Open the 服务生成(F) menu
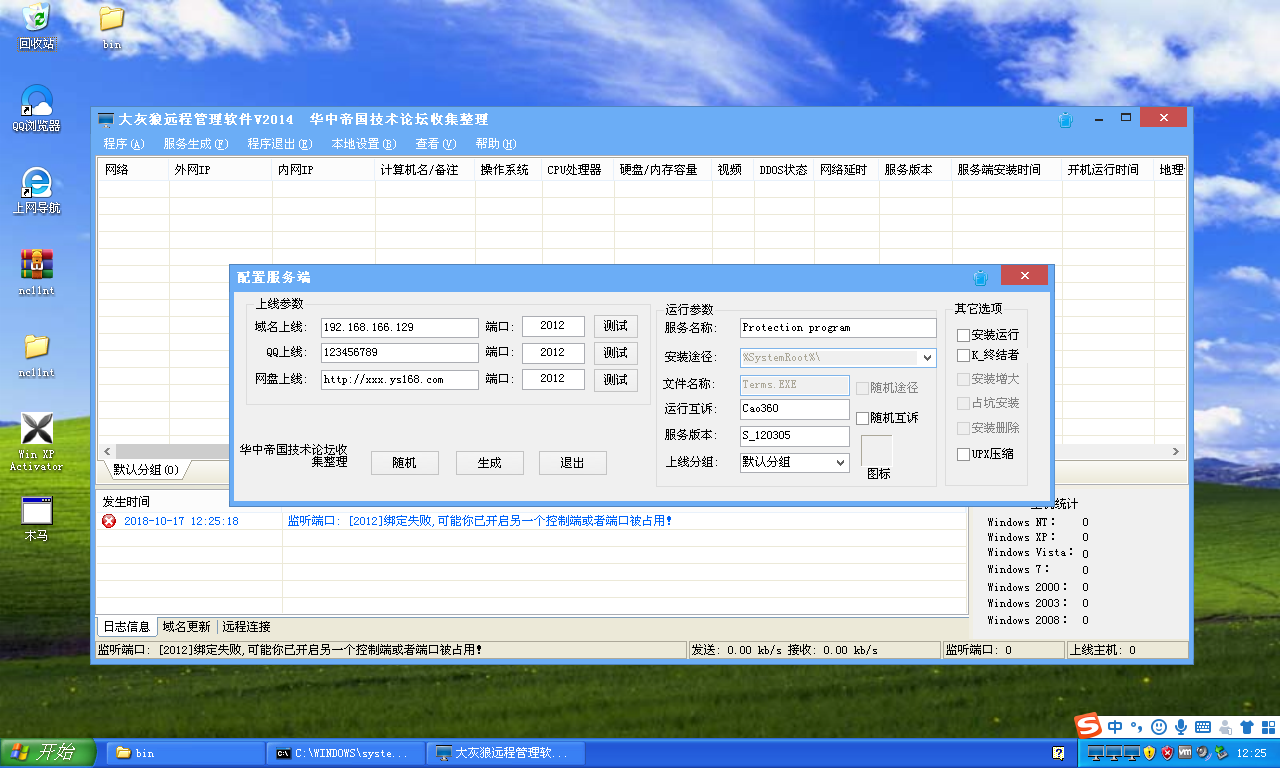Image resolution: width=1280 pixels, height=768 pixels. point(196,144)
